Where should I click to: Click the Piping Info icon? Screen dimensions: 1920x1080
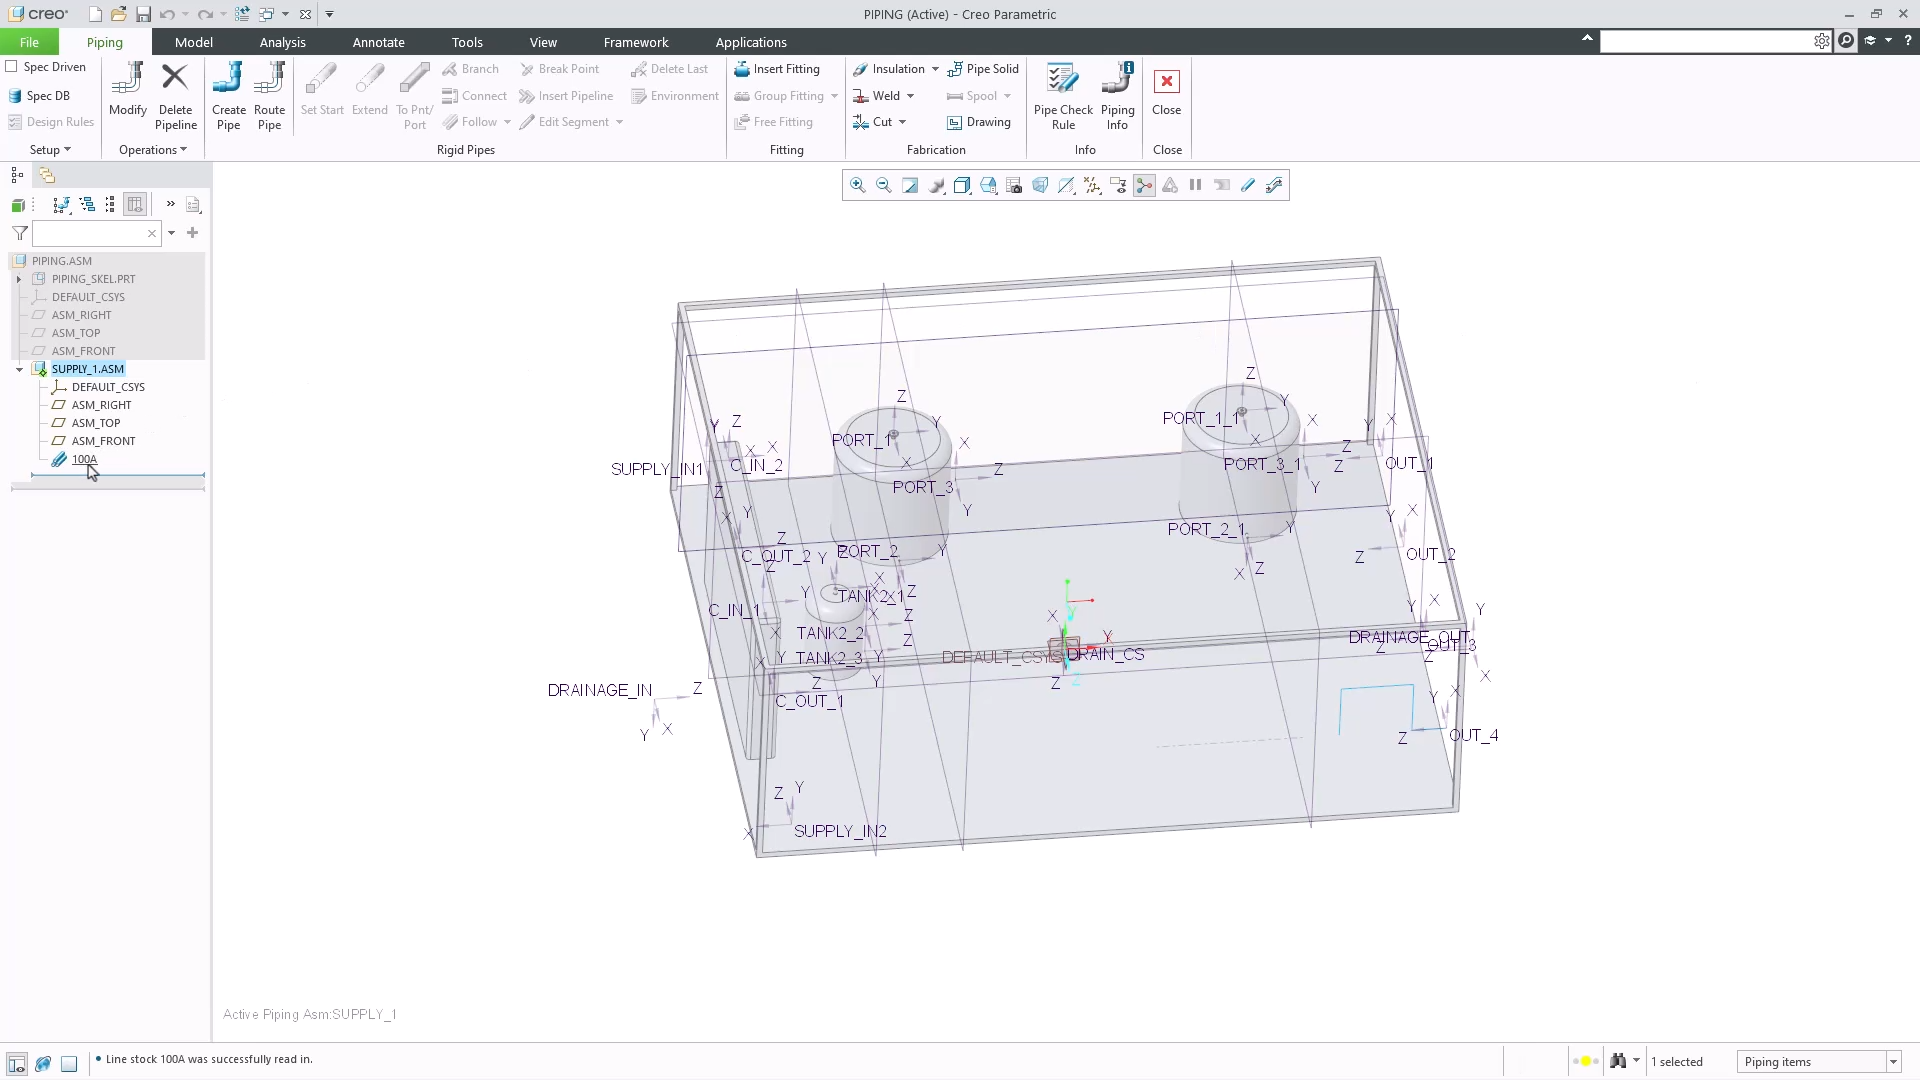1117,96
